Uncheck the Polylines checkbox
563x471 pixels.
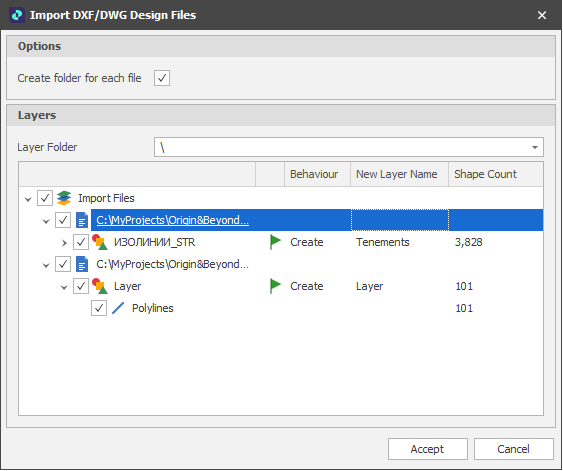point(99,308)
